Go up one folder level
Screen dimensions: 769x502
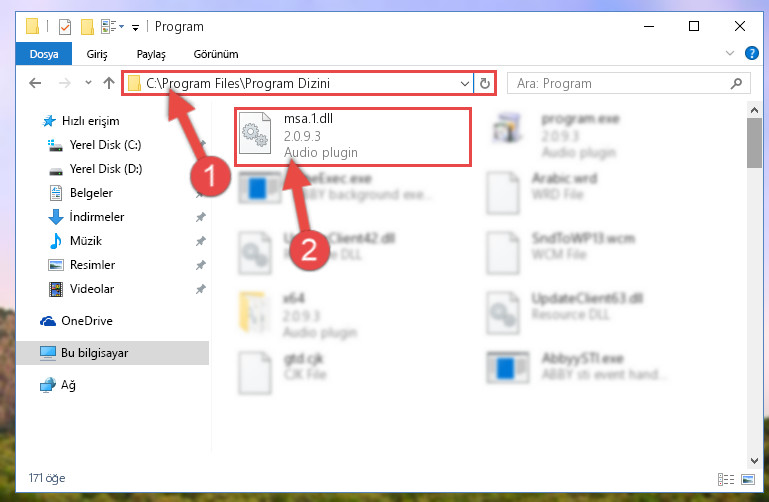click(x=109, y=83)
